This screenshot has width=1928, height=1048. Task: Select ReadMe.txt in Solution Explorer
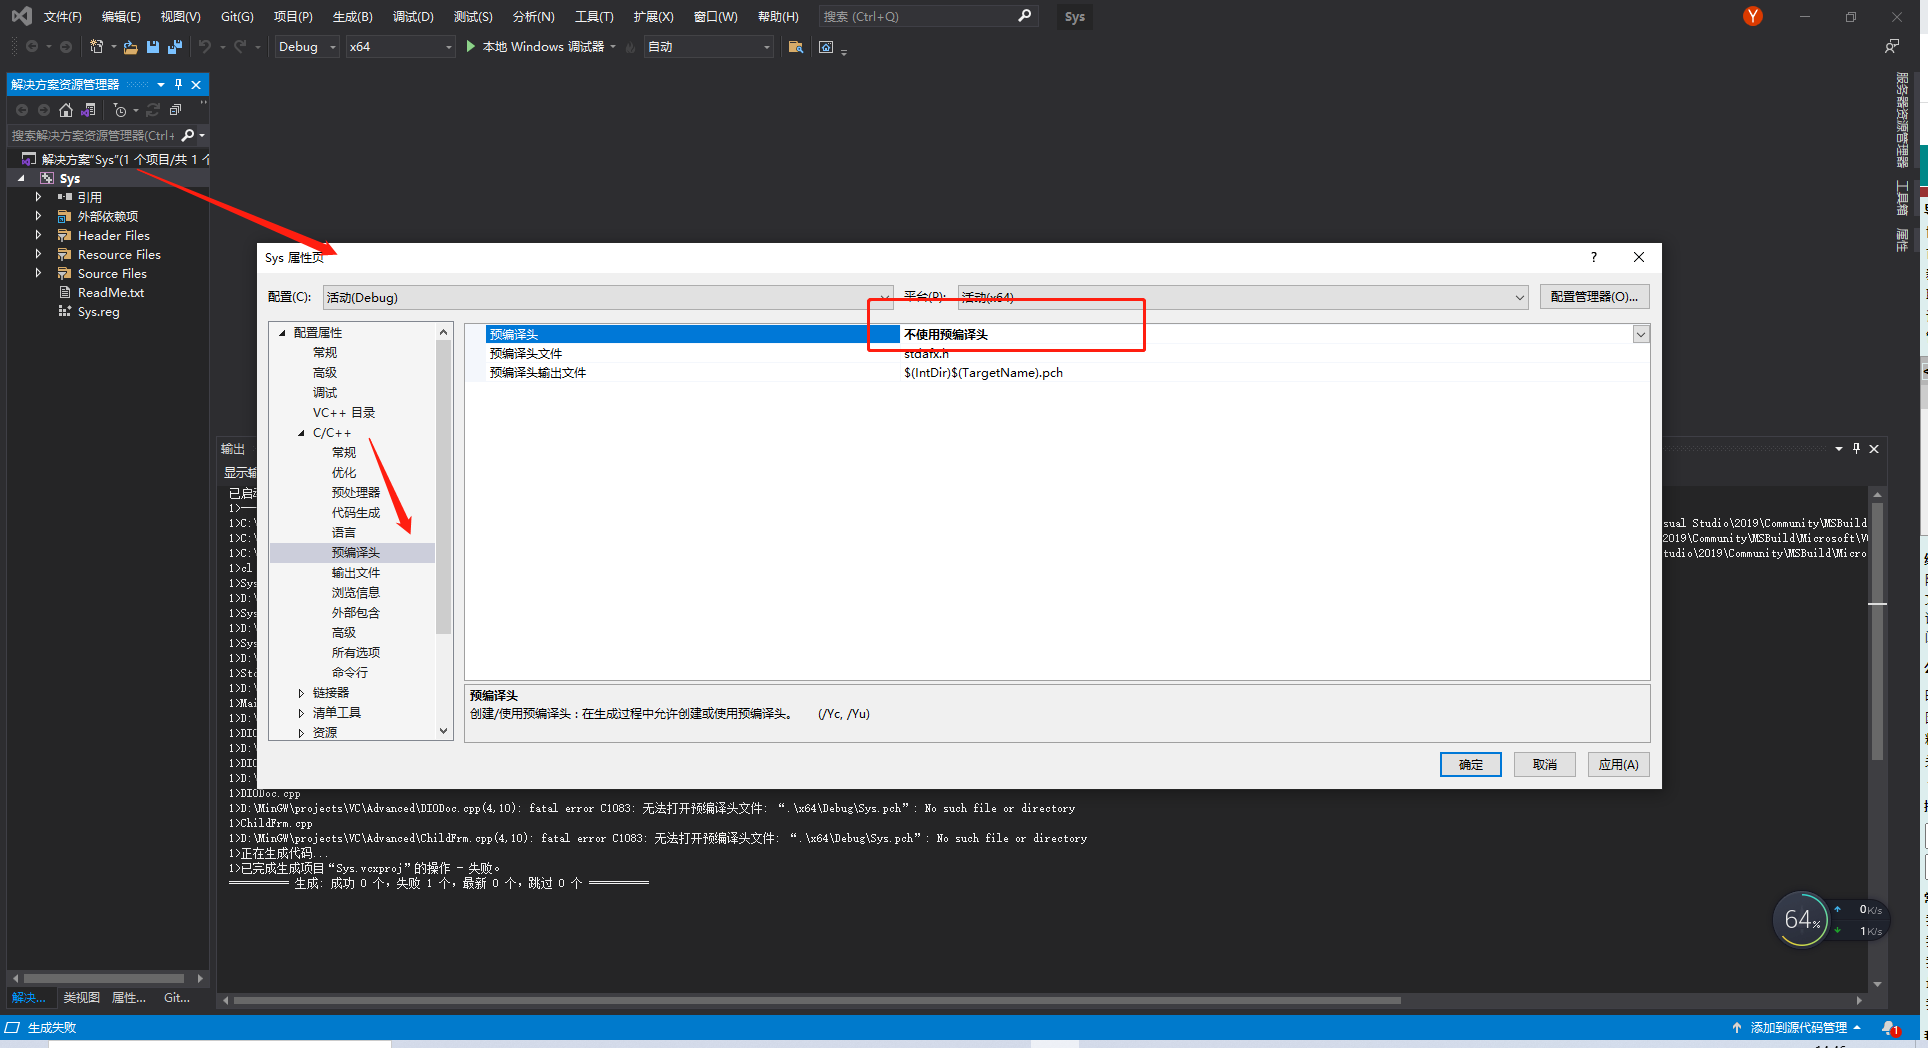coord(109,292)
